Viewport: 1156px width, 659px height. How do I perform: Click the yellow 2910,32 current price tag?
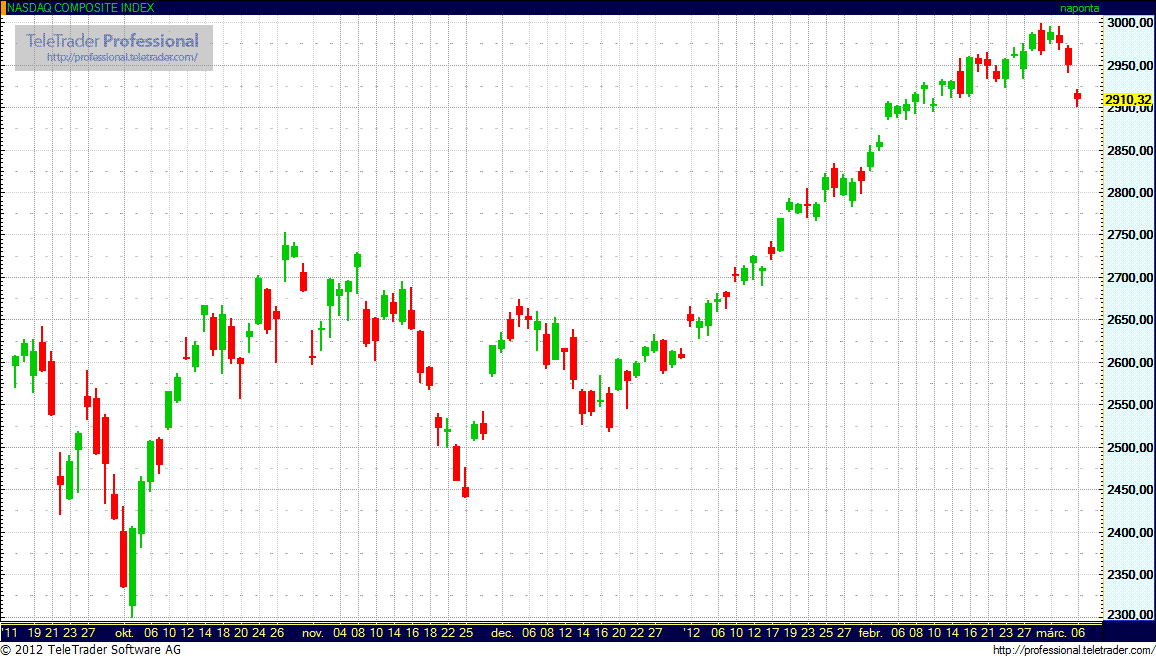(1128, 100)
